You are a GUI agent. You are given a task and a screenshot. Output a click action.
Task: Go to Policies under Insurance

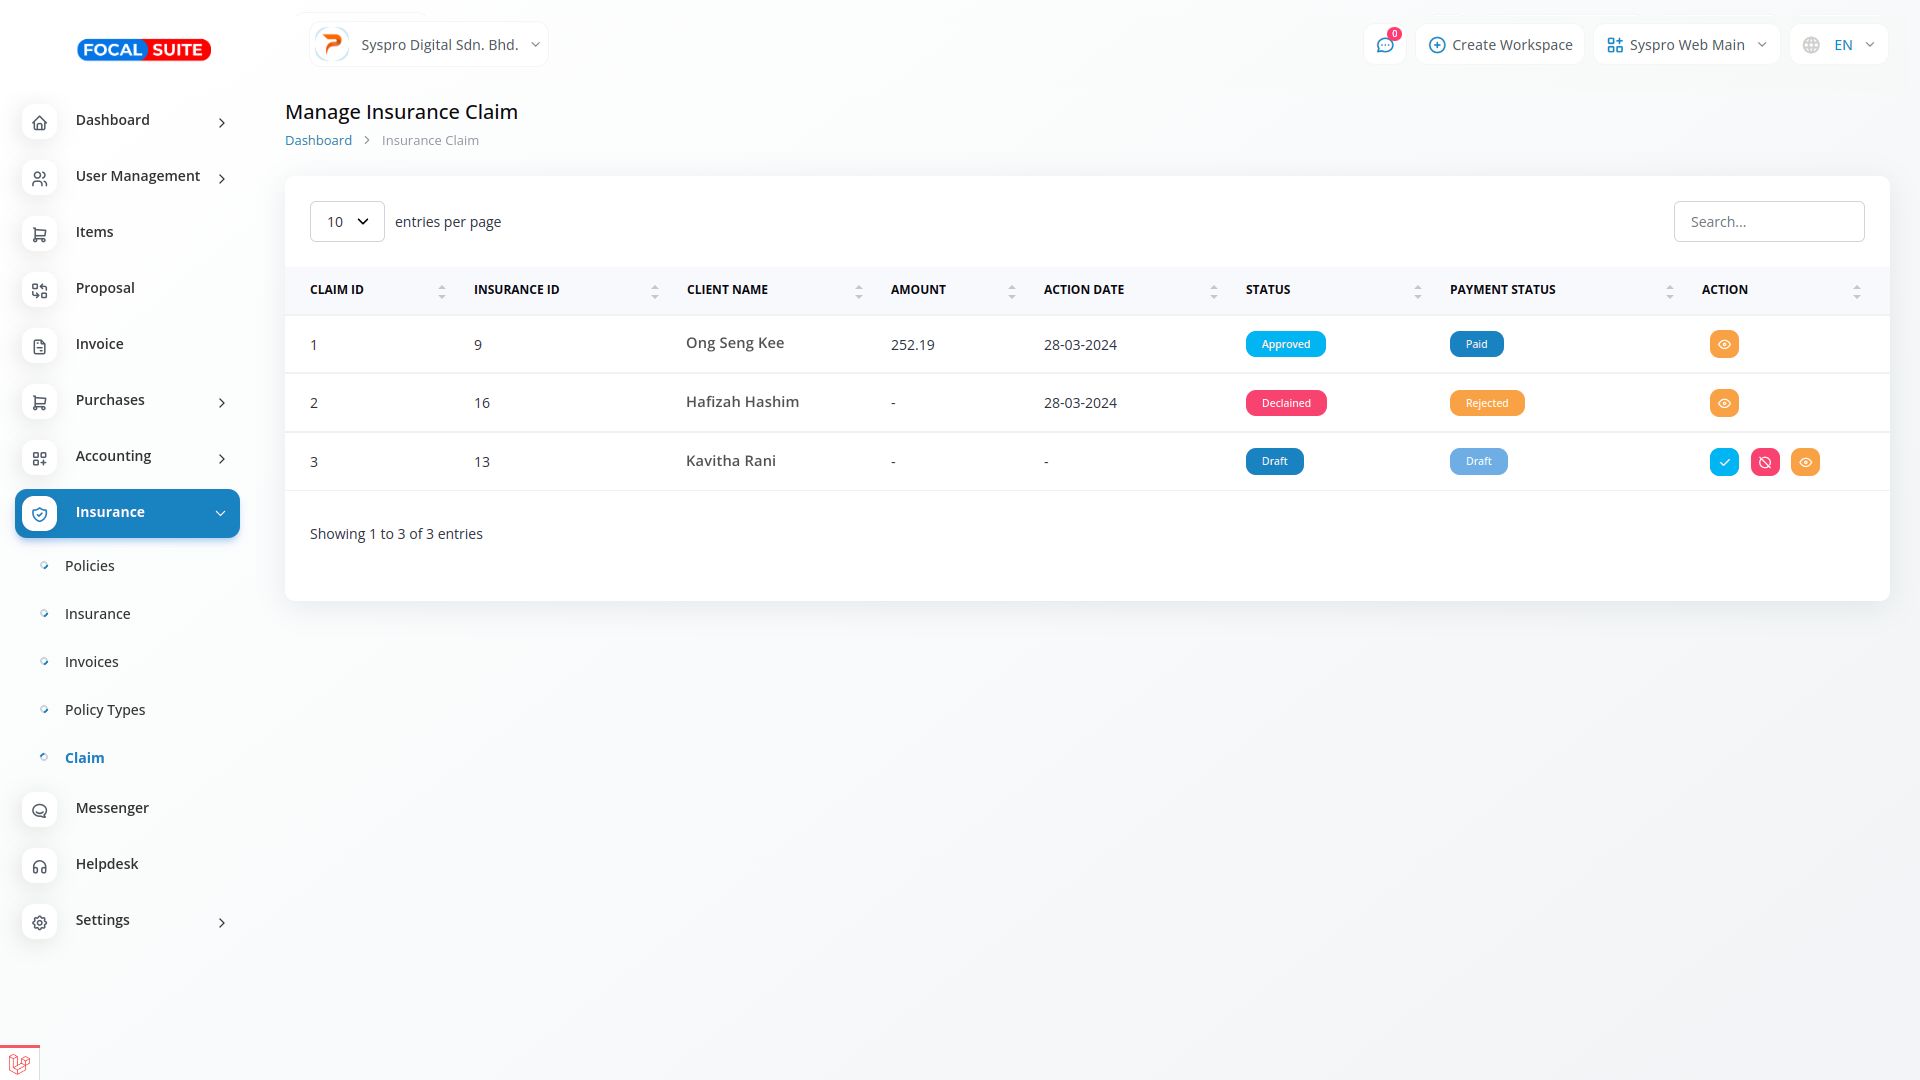point(90,566)
